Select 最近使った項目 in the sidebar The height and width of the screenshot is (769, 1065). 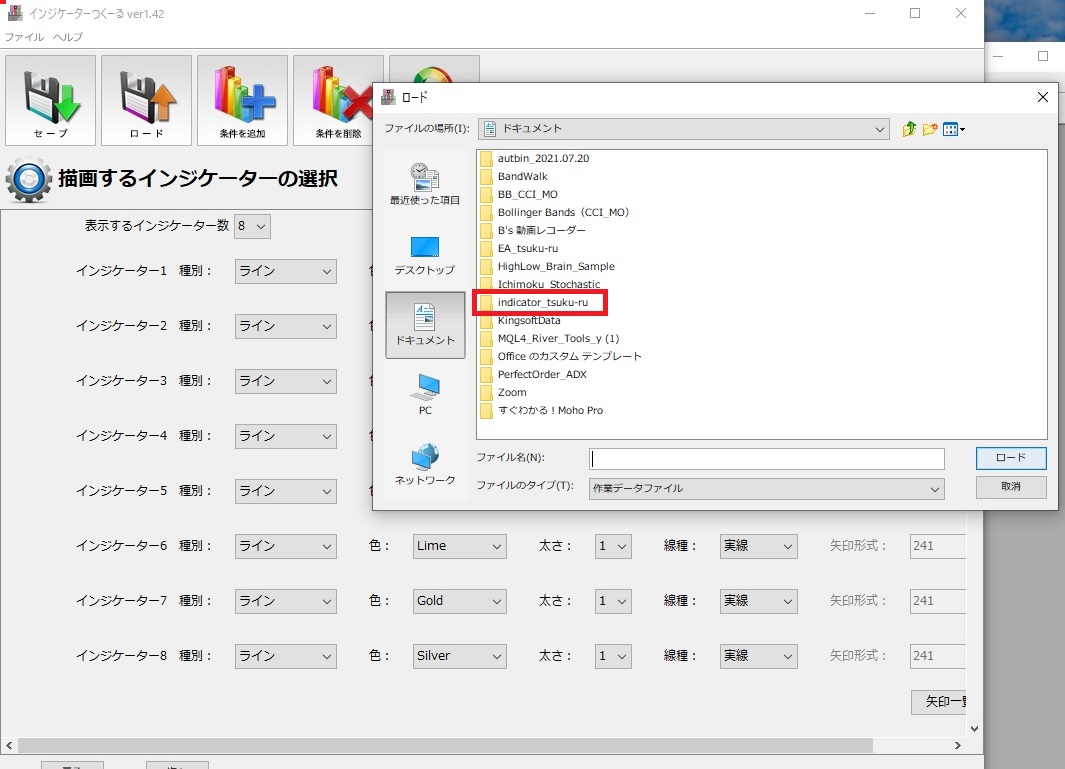click(425, 185)
